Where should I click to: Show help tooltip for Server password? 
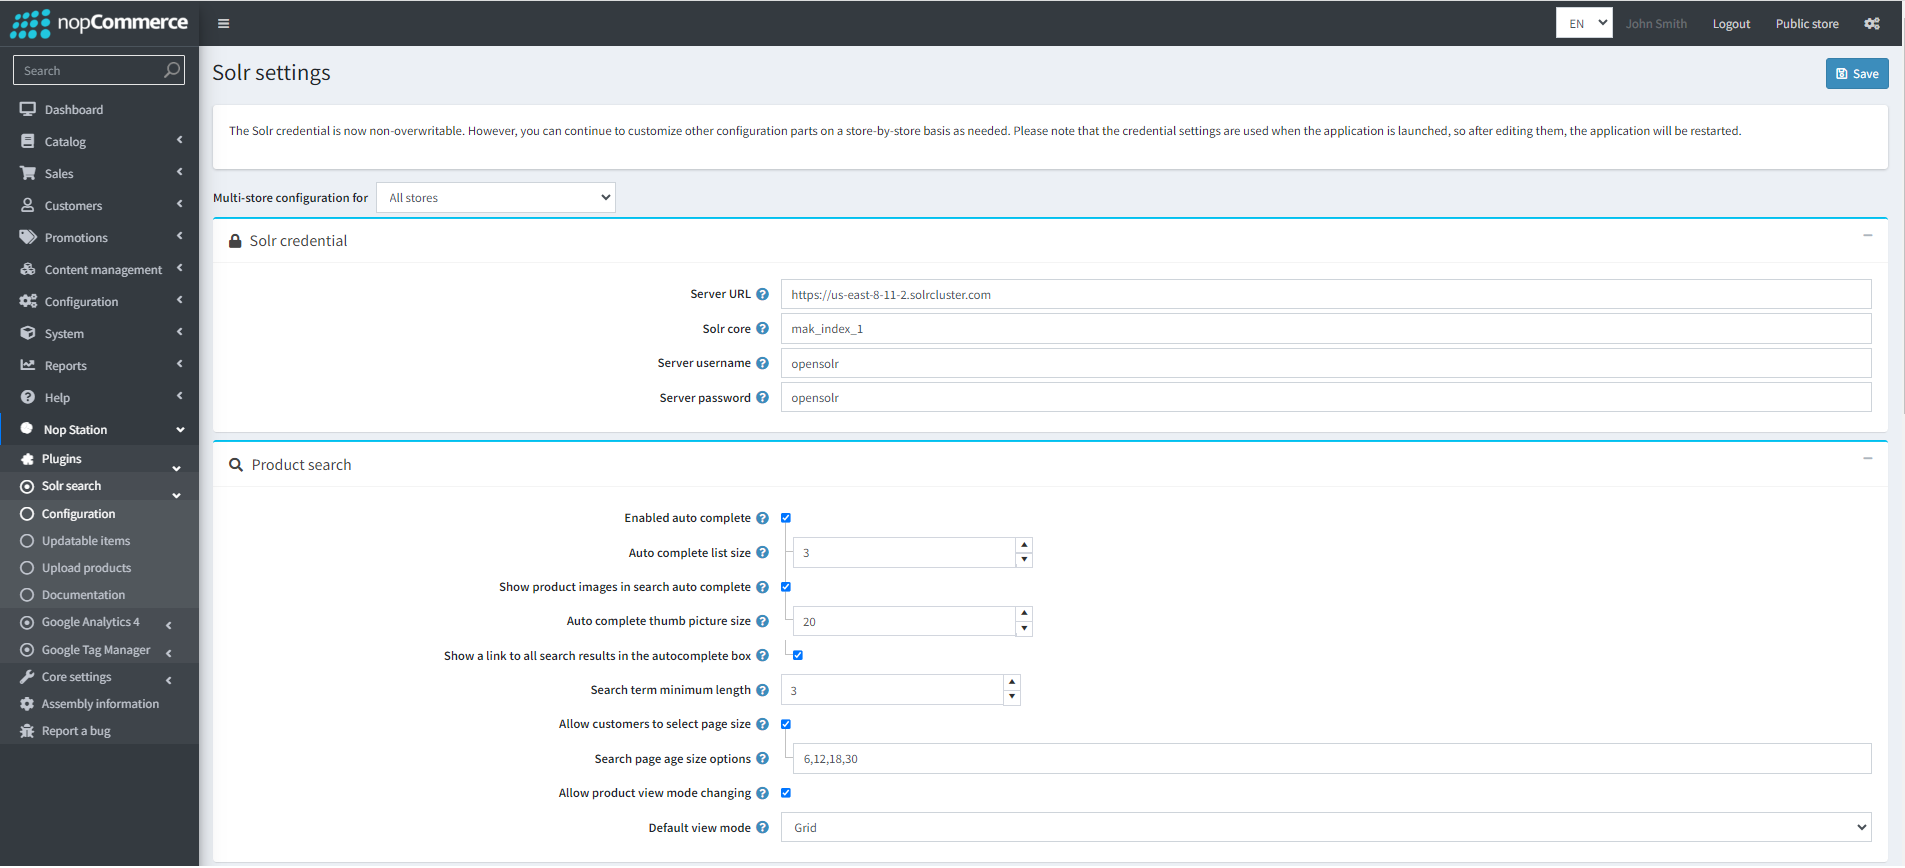[x=762, y=397]
